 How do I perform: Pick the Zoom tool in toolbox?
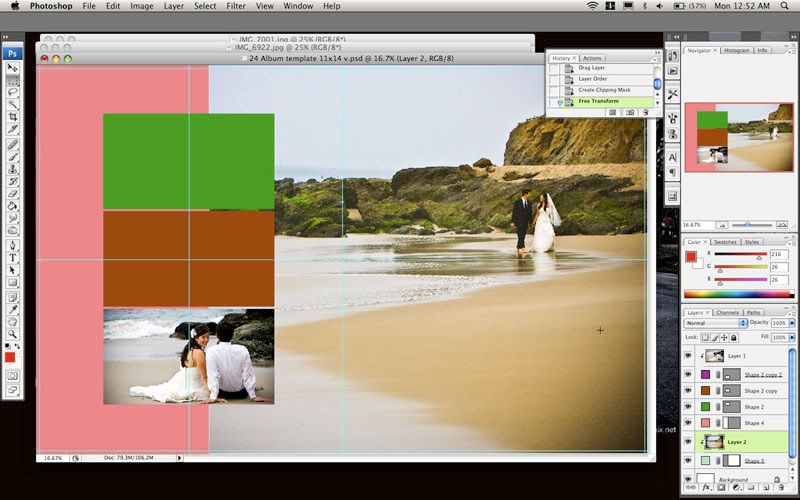pos(13,333)
